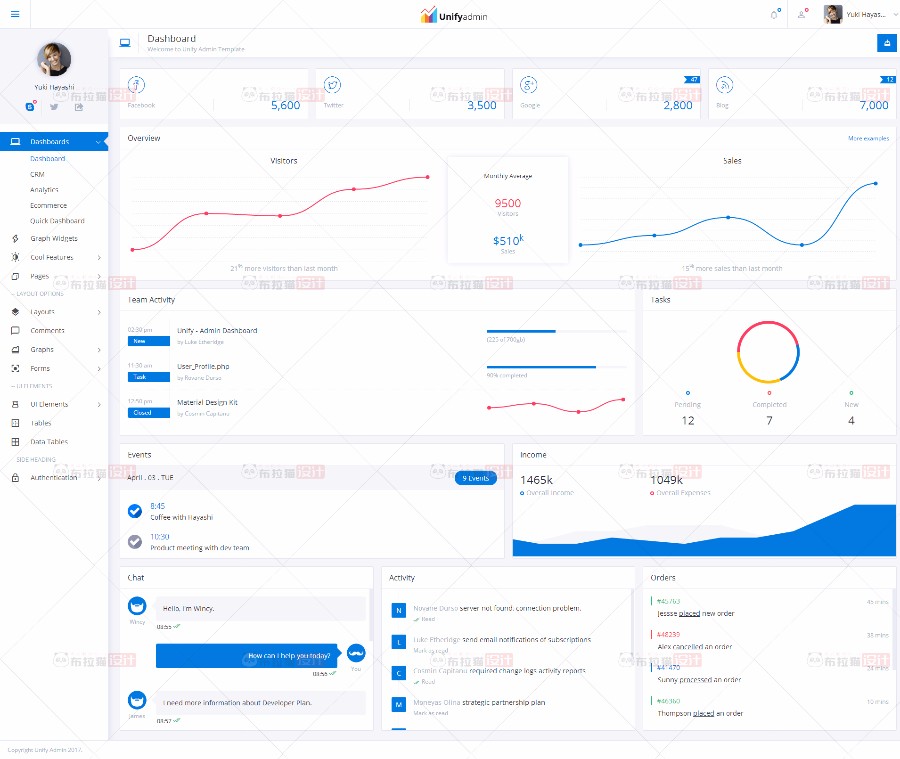Click the Forms sidebar icon

point(15,369)
